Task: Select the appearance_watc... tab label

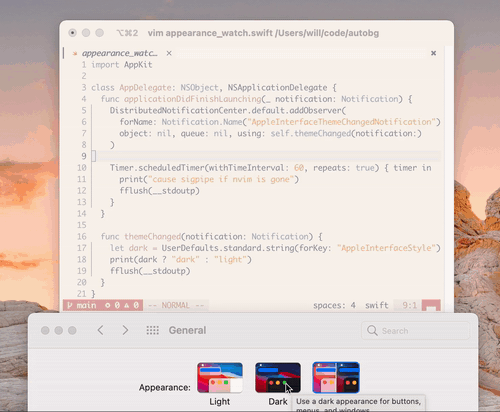Action: pyautogui.click(x=120, y=53)
